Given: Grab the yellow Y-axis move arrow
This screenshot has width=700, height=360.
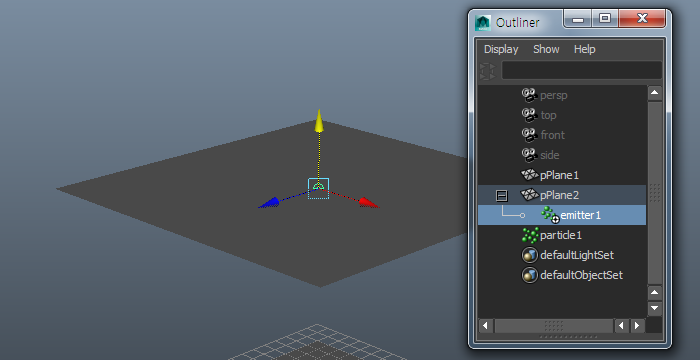Looking at the screenshot, I should [x=319, y=121].
